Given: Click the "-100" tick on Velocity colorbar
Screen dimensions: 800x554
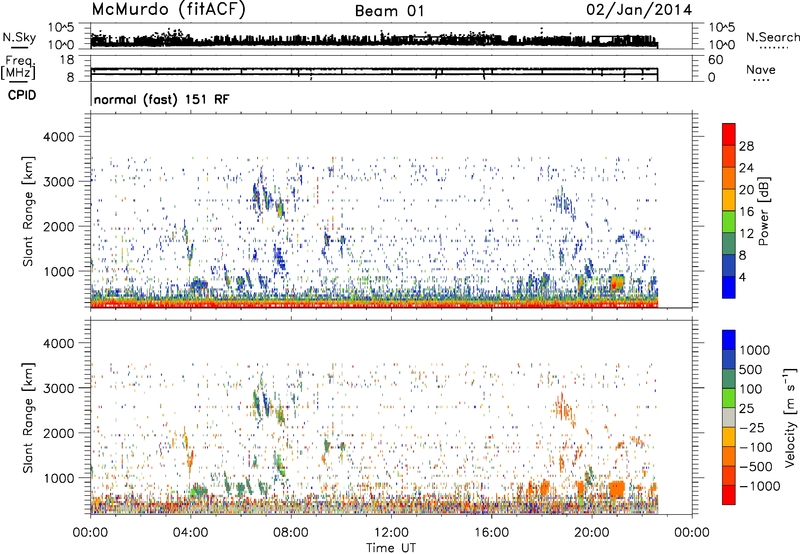Looking at the screenshot, I should (x=756, y=447).
